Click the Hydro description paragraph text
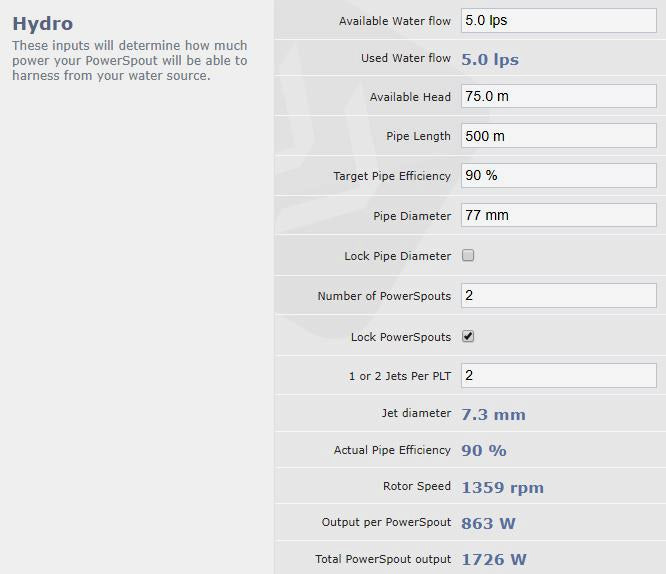The image size is (666, 574). (x=130, y=61)
